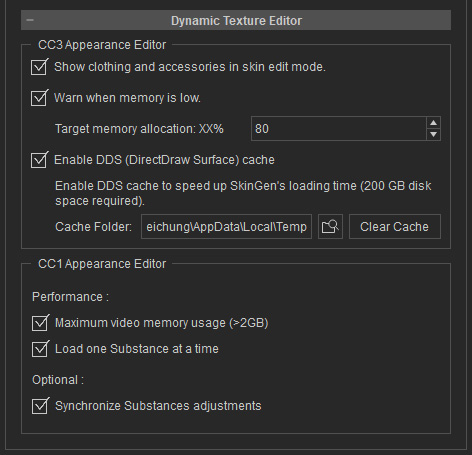Image resolution: width=472 pixels, height=455 pixels.
Task: Uncheck Enable DDS cache option
Action: pos(39,160)
